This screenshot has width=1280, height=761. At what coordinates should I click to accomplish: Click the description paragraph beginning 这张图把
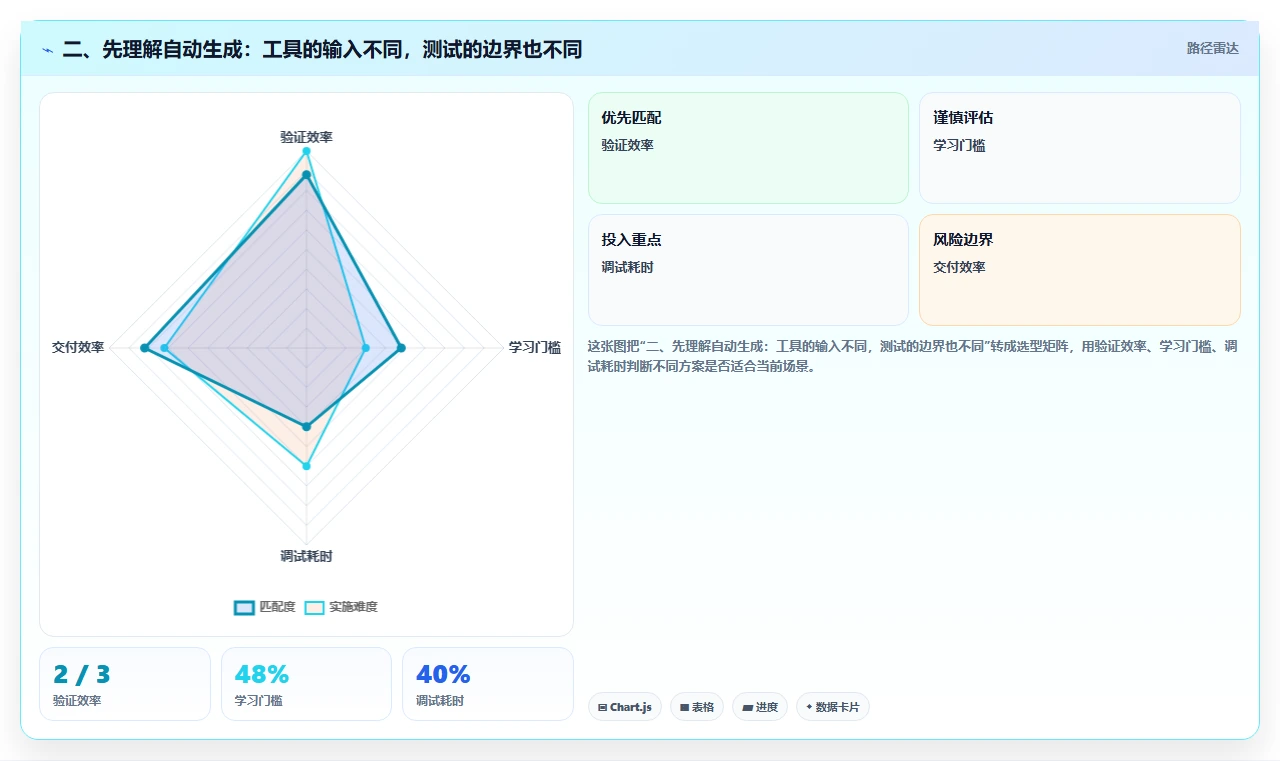913,356
